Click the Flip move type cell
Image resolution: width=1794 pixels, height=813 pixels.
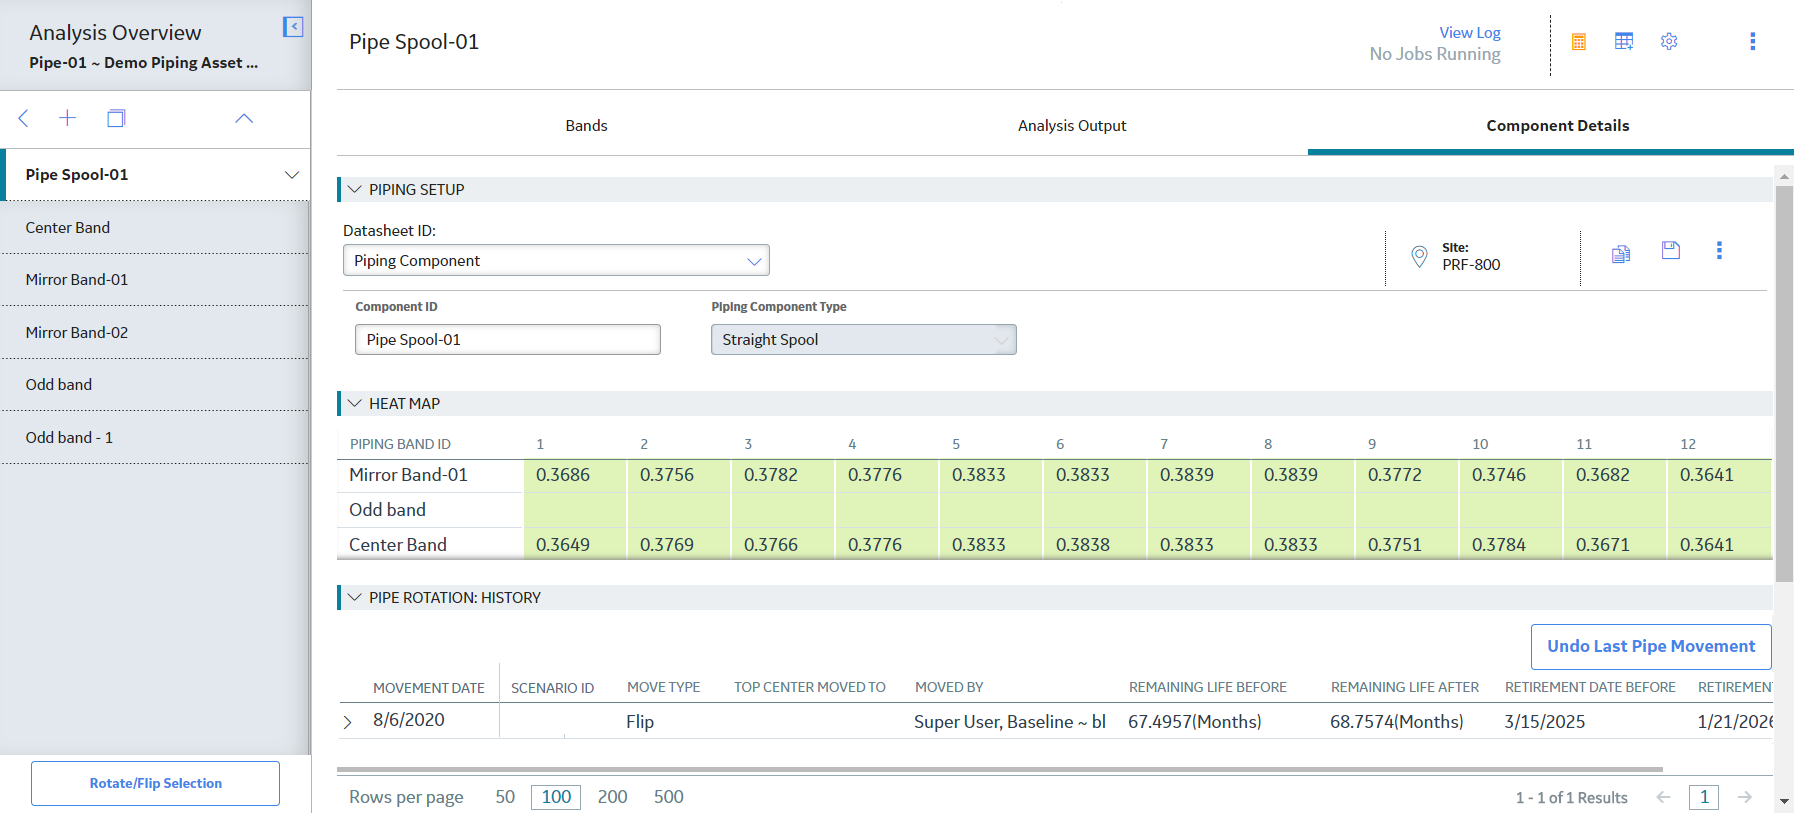[640, 722]
